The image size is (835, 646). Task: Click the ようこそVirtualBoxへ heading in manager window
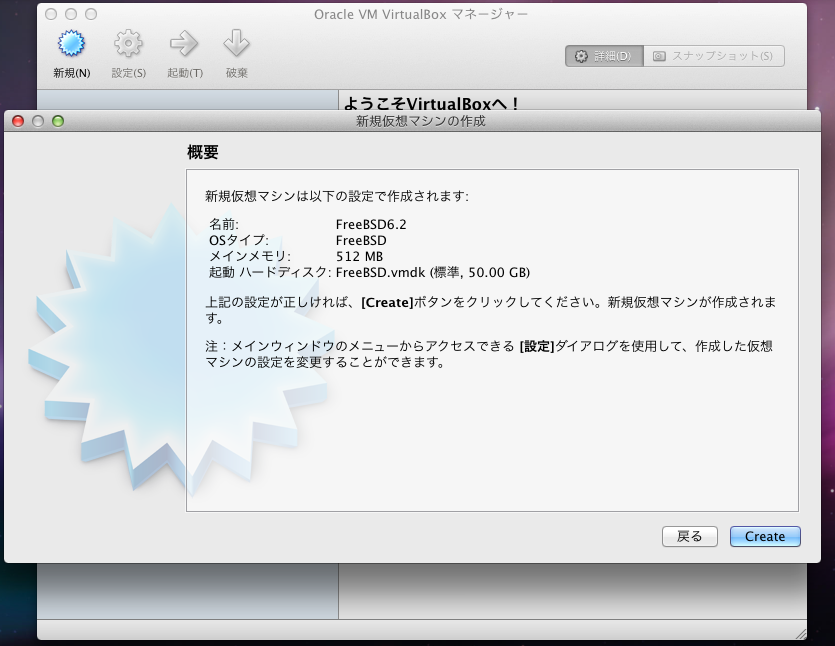pos(431,103)
